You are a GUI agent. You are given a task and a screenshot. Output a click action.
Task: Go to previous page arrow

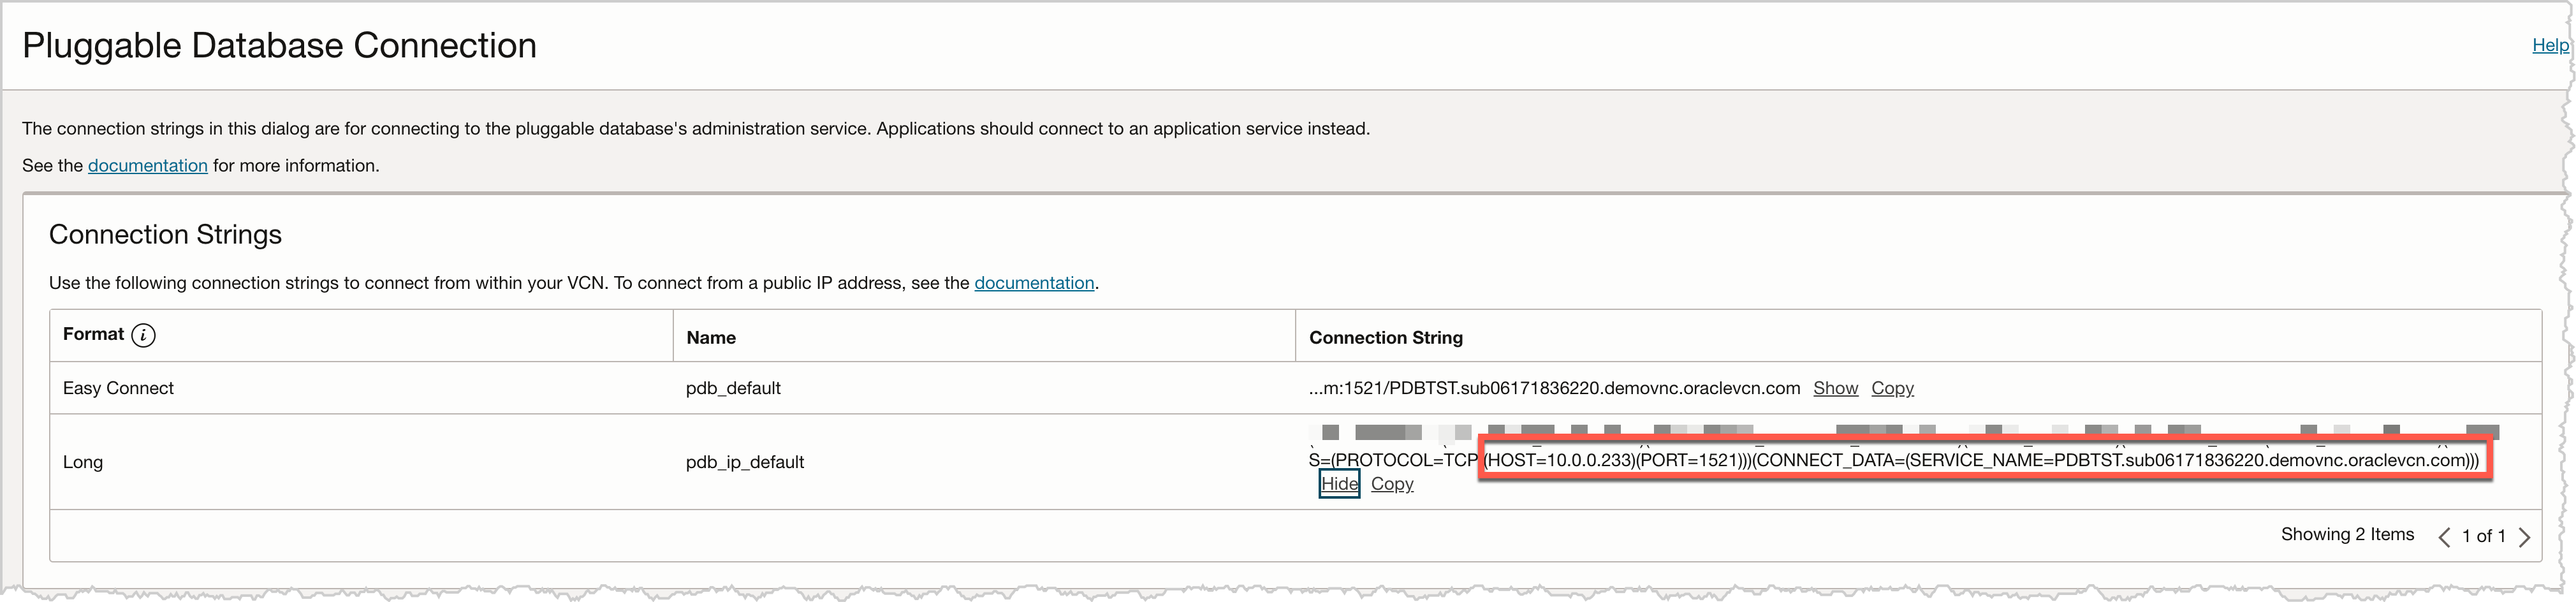tap(2444, 537)
